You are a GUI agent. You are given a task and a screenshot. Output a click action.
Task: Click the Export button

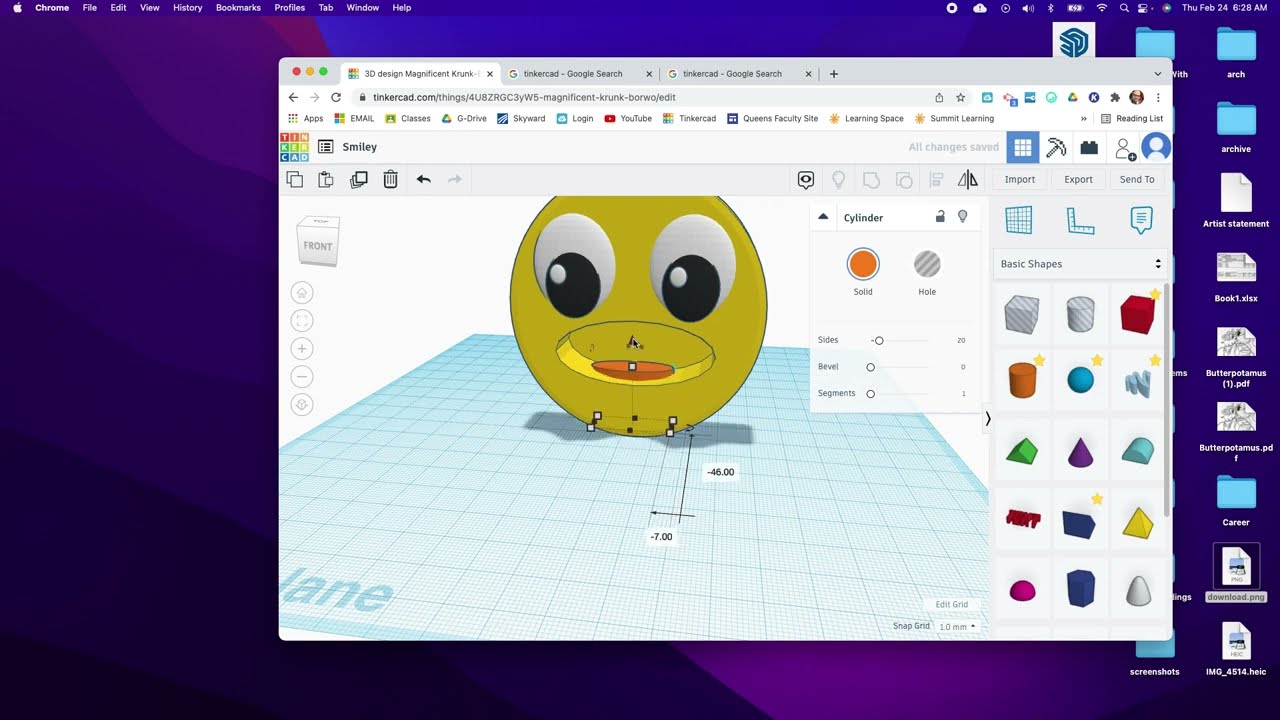[1078, 179]
